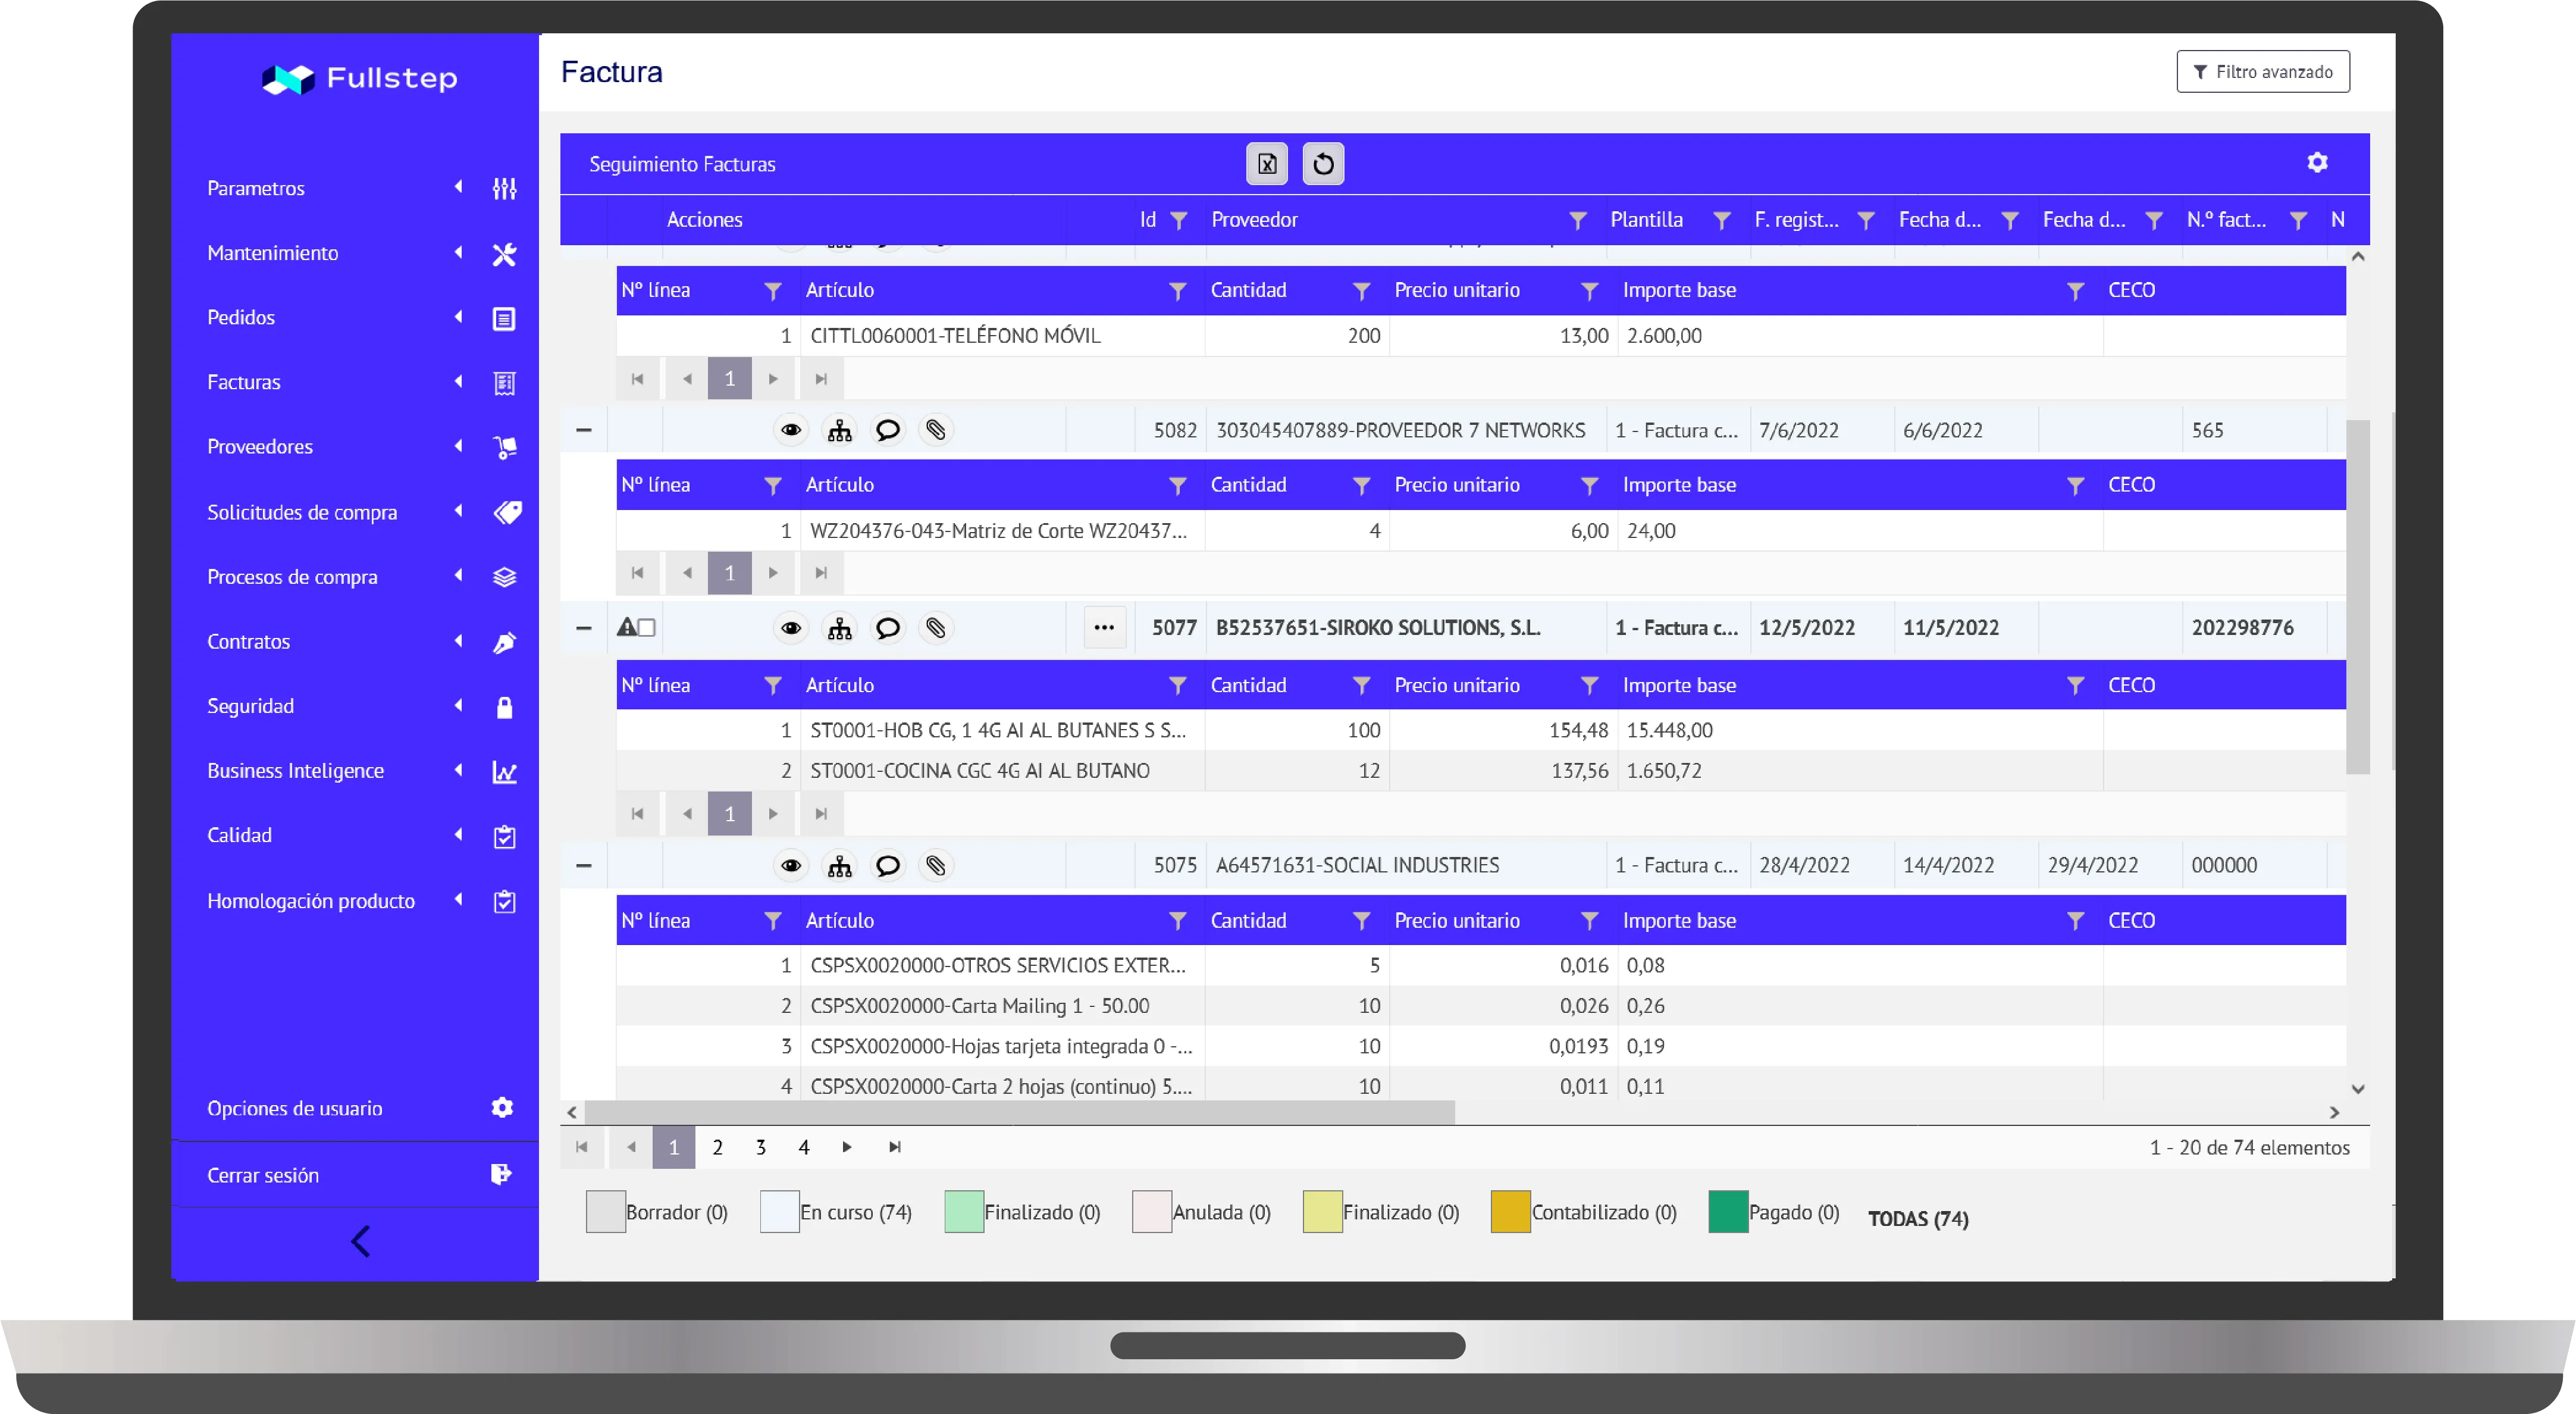Collapse invoice 5077 detail rows
Viewport: 2576px width, 1414px height.
584,628
